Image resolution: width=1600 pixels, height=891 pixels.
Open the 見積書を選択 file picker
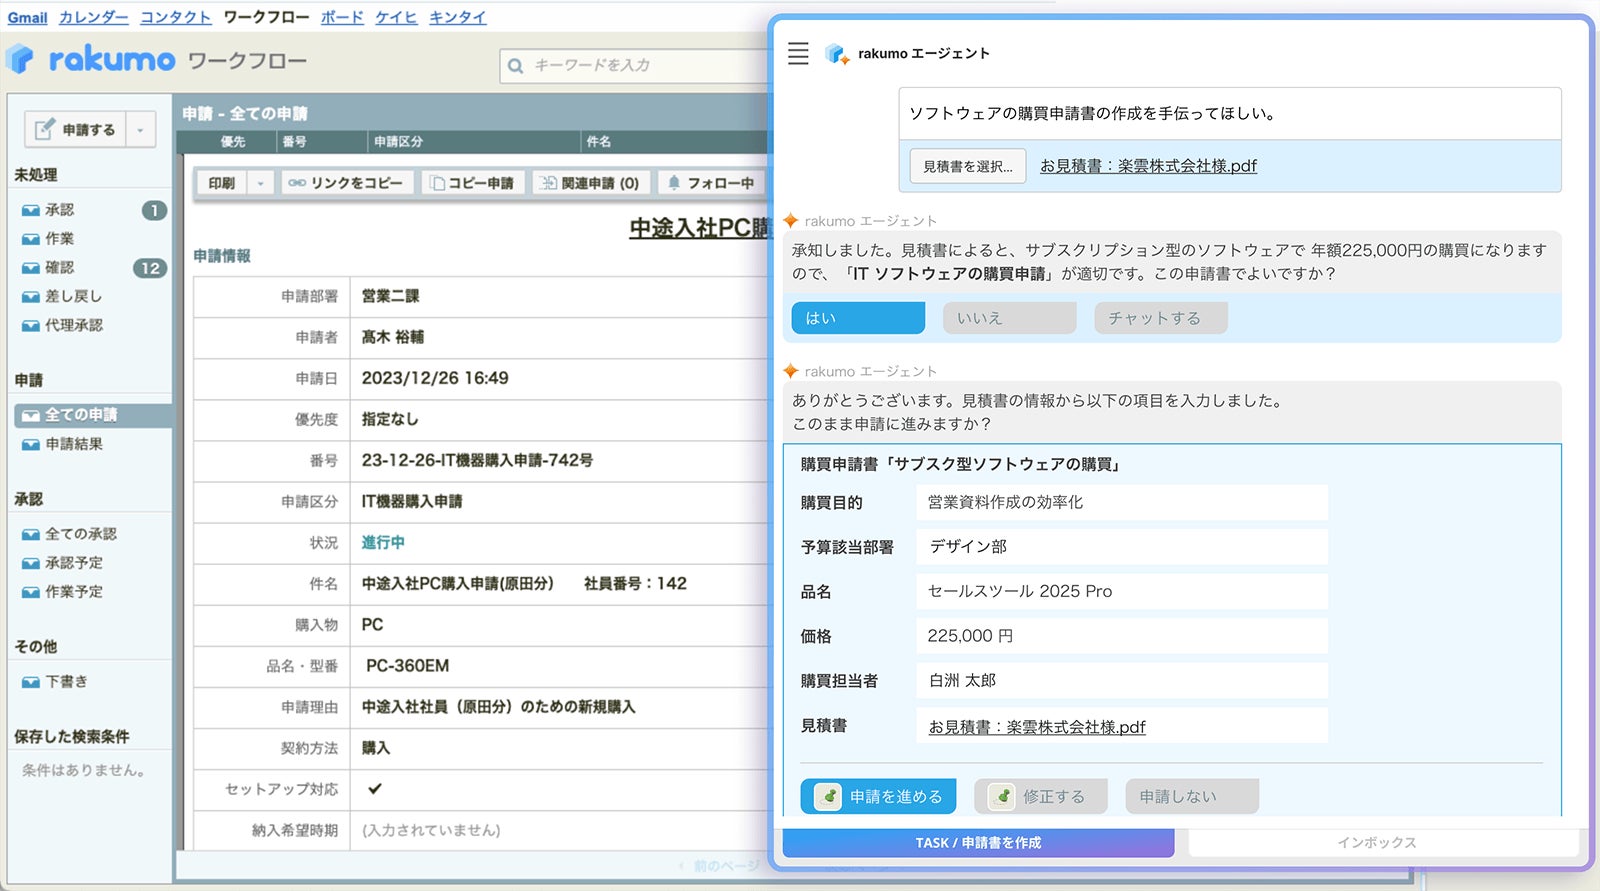click(967, 166)
